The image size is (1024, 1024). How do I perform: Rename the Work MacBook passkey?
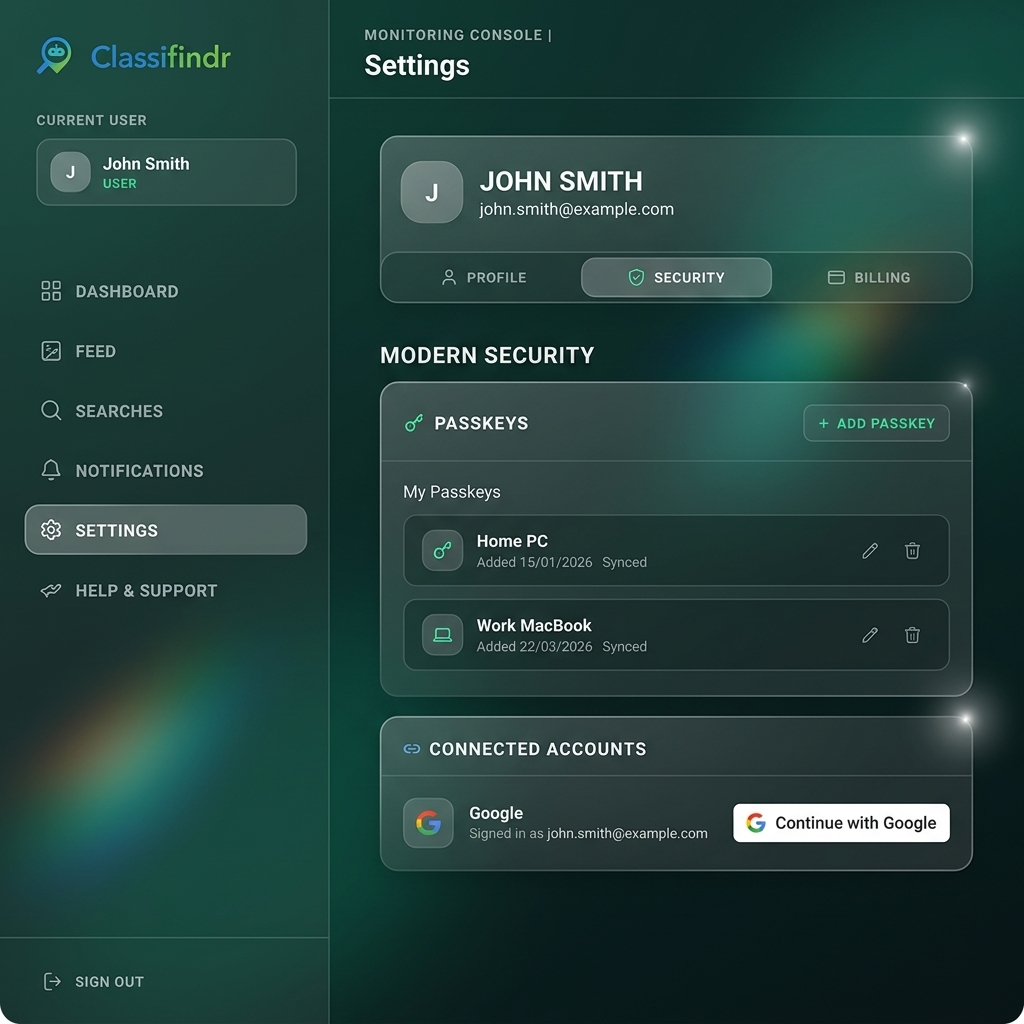(869, 635)
